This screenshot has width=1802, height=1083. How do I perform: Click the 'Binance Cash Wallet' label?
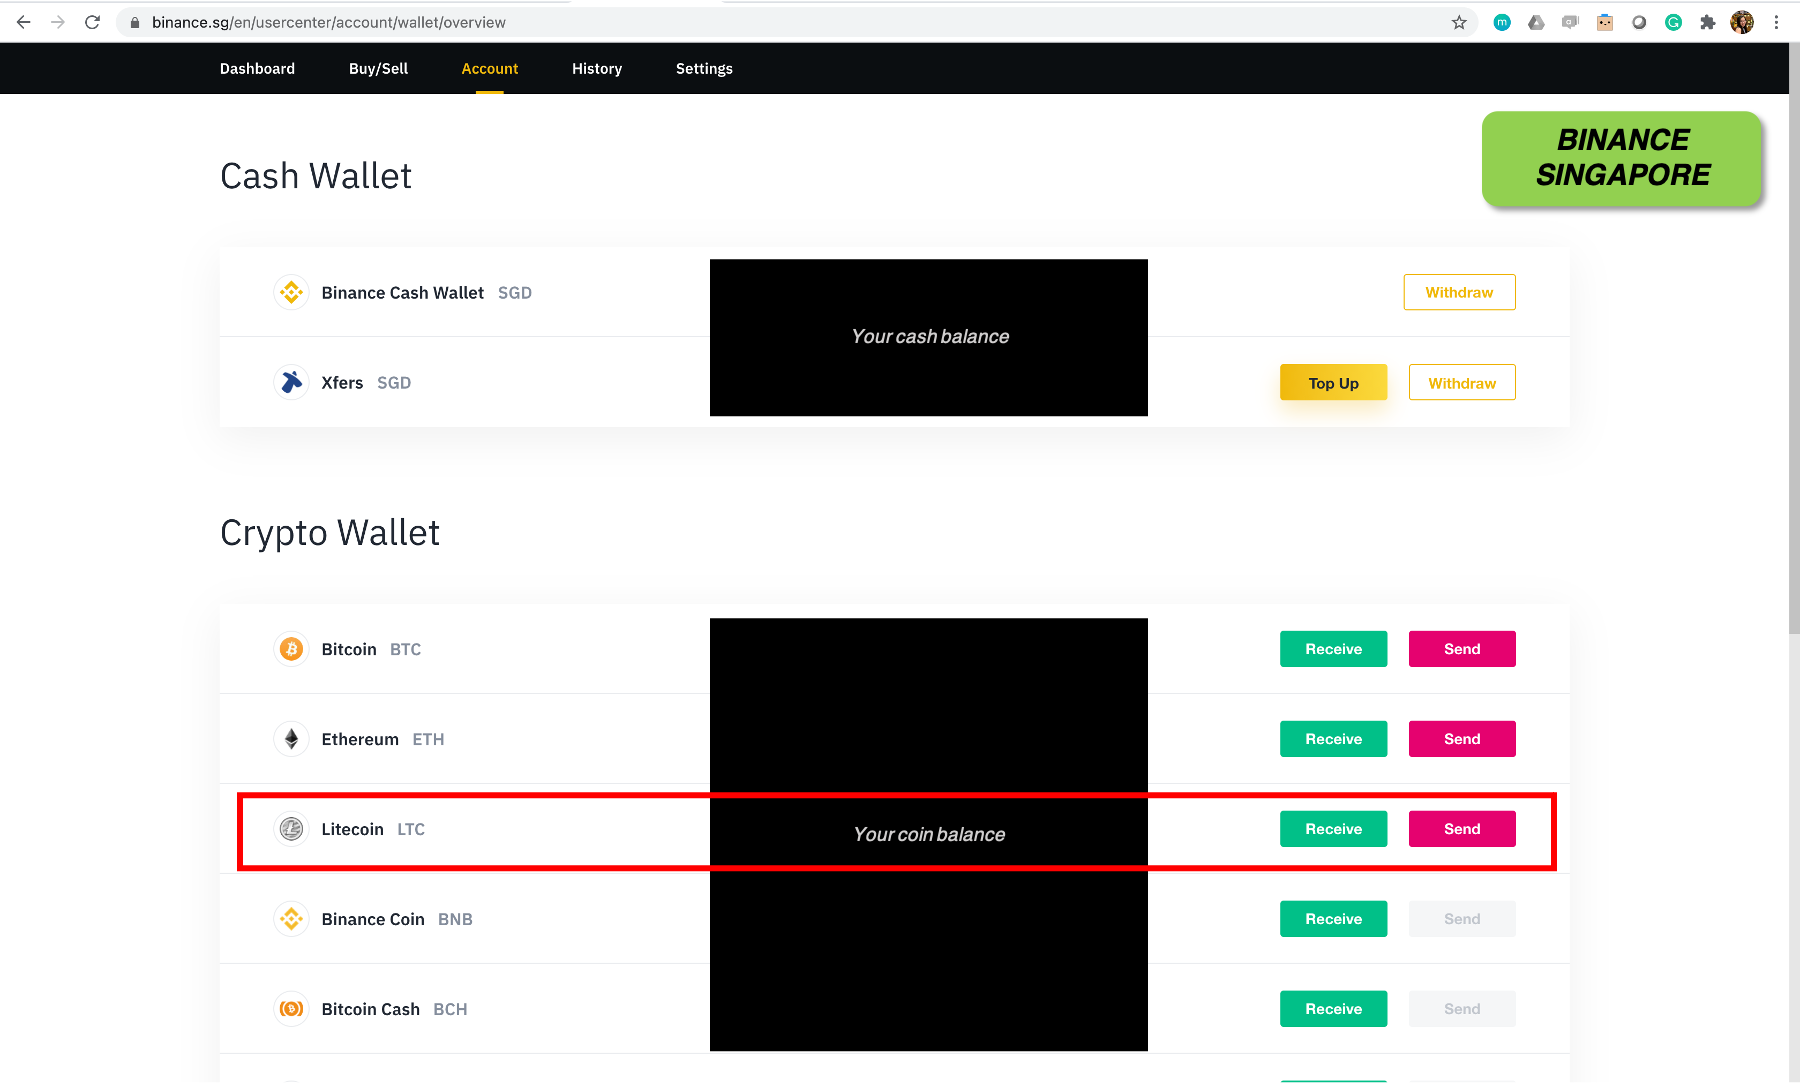tap(402, 292)
